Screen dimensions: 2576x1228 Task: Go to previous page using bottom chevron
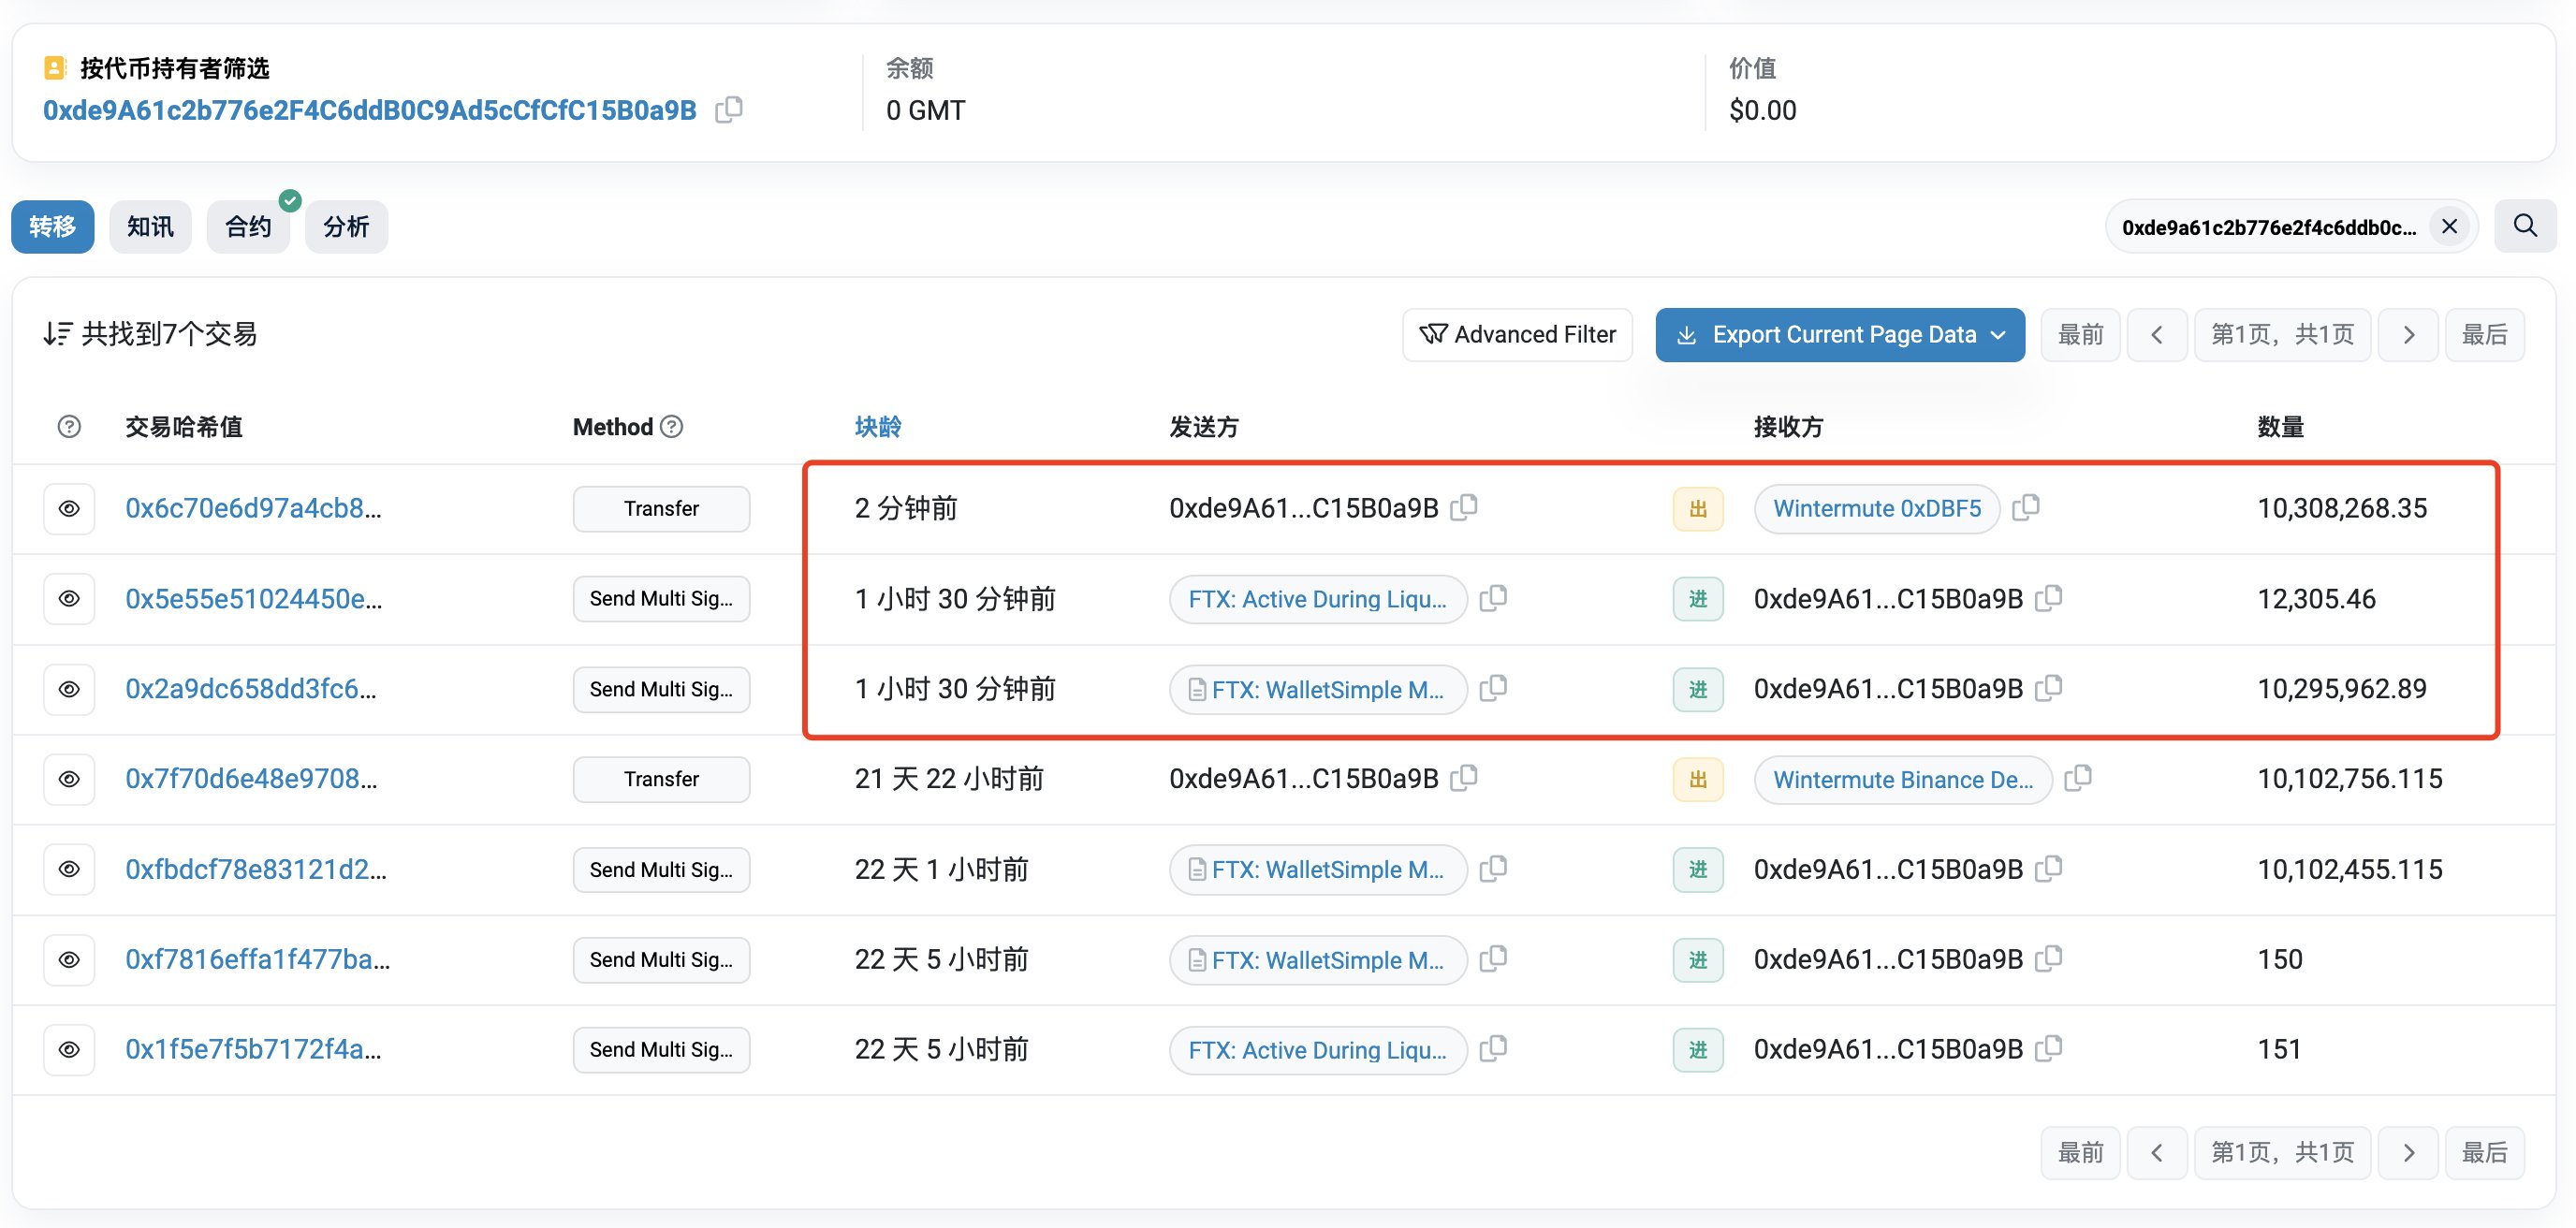[x=2156, y=1152]
